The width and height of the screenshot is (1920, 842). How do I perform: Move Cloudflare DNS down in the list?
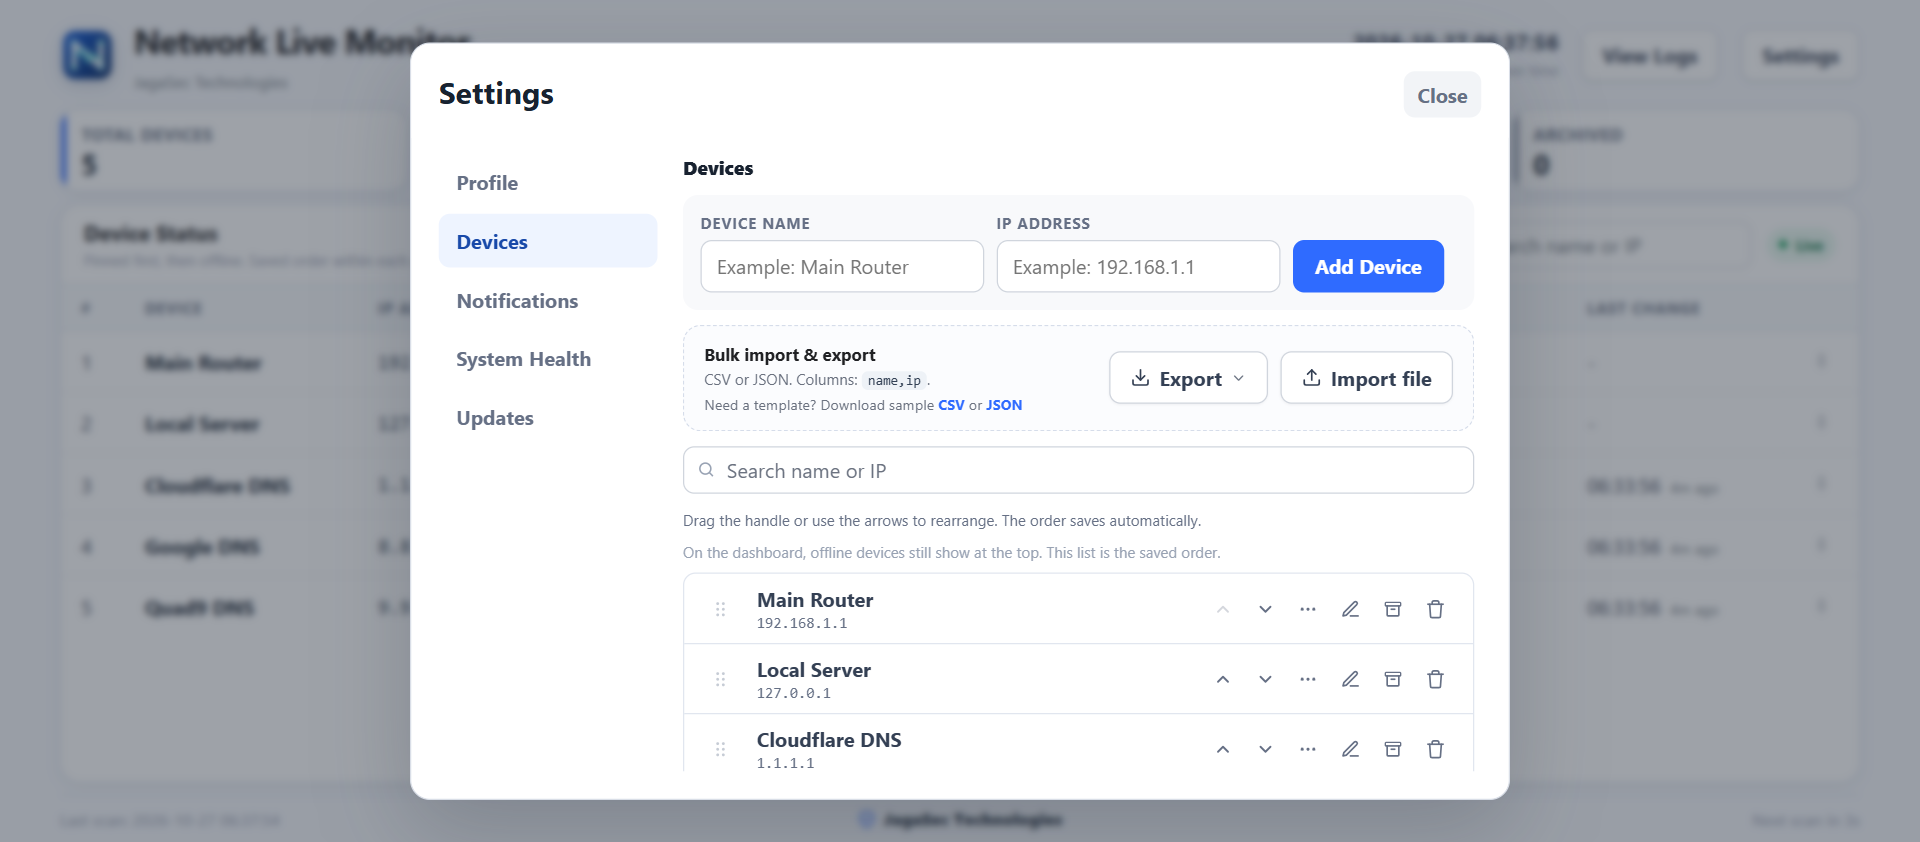click(x=1265, y=749)
